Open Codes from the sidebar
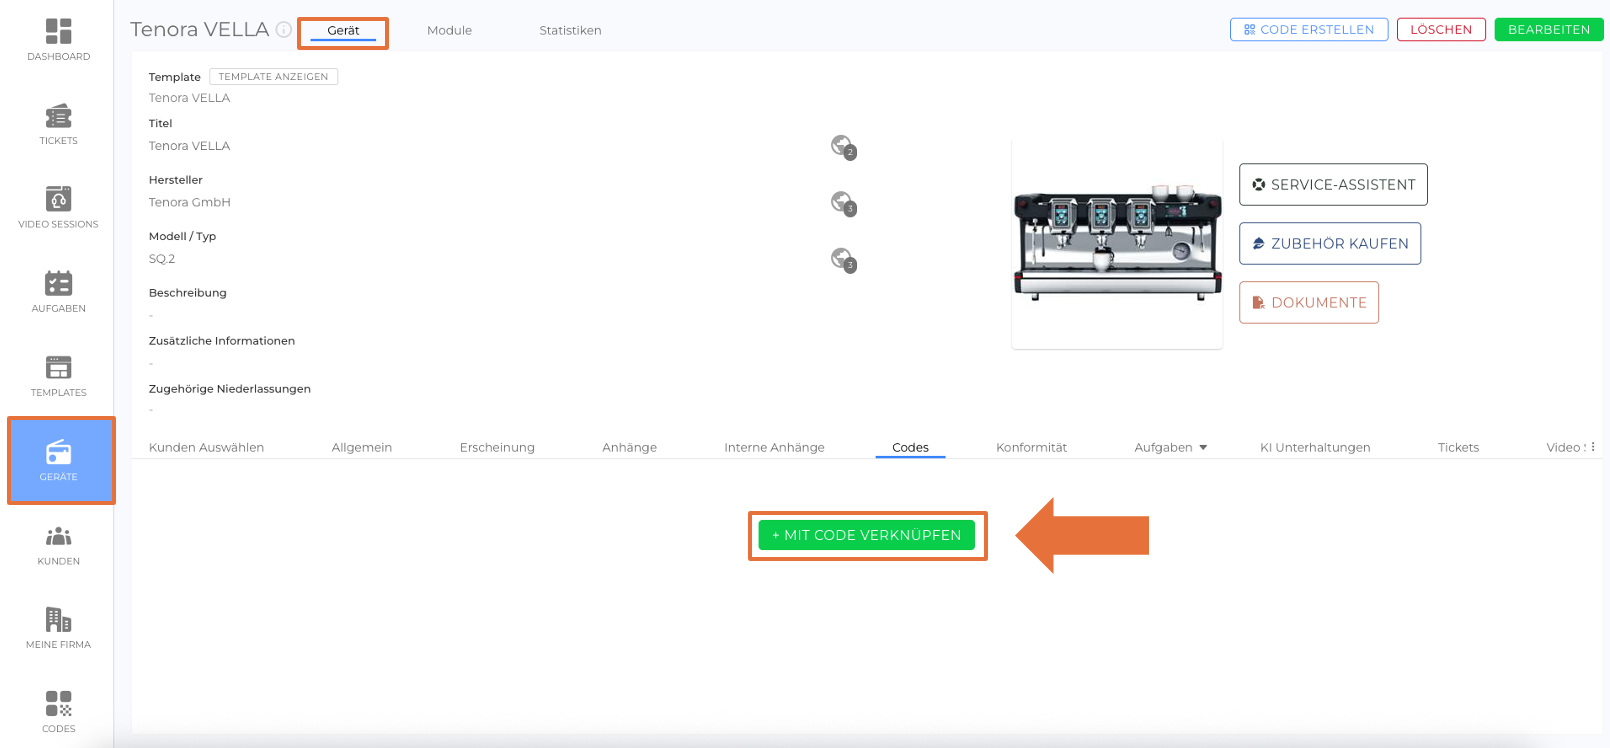 click(58, 712)
